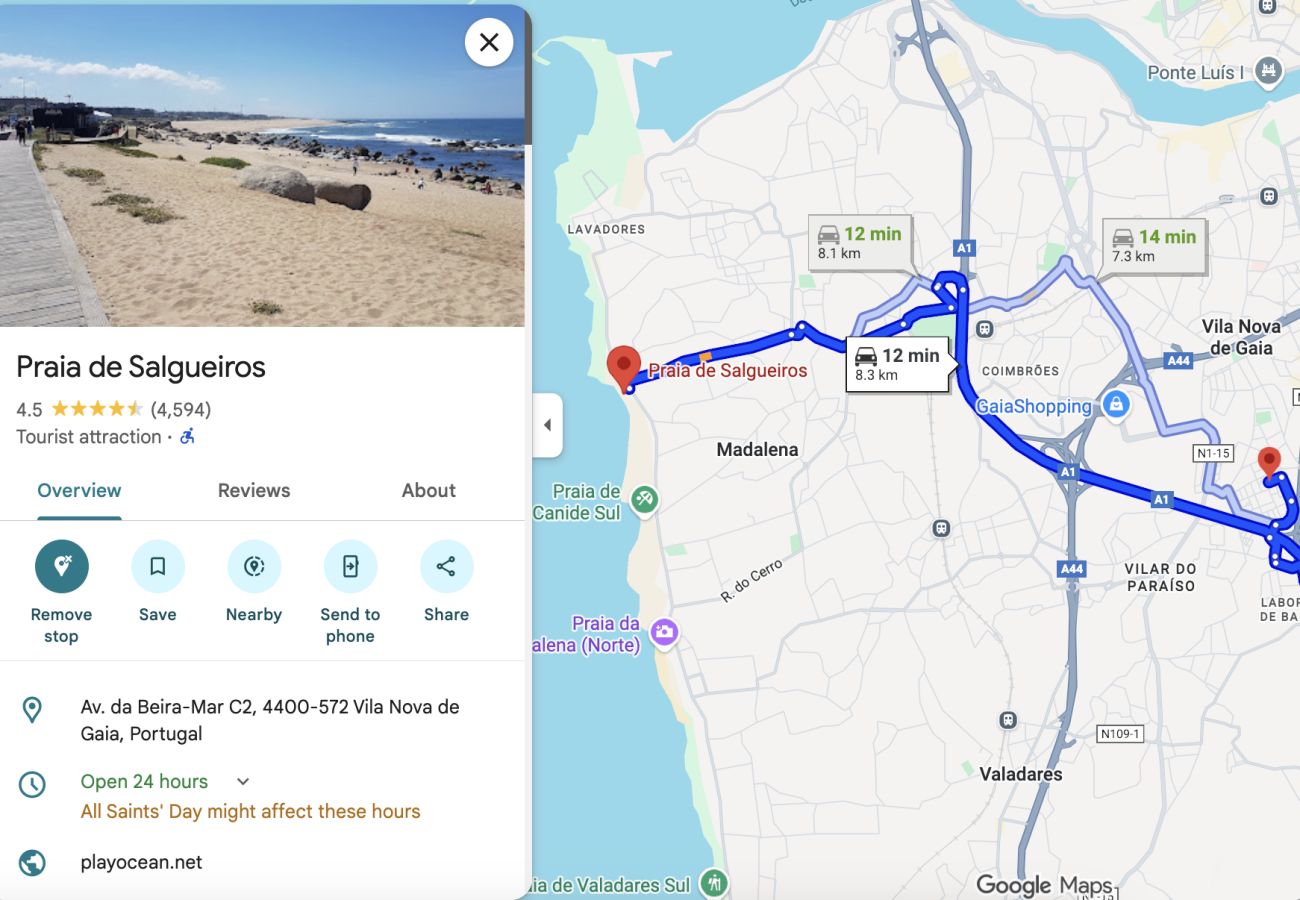This screenshot has width=1300, height=900.
Task: Click the Praia da Madalena (Norte) camera marker
Action: click(663, 632)
